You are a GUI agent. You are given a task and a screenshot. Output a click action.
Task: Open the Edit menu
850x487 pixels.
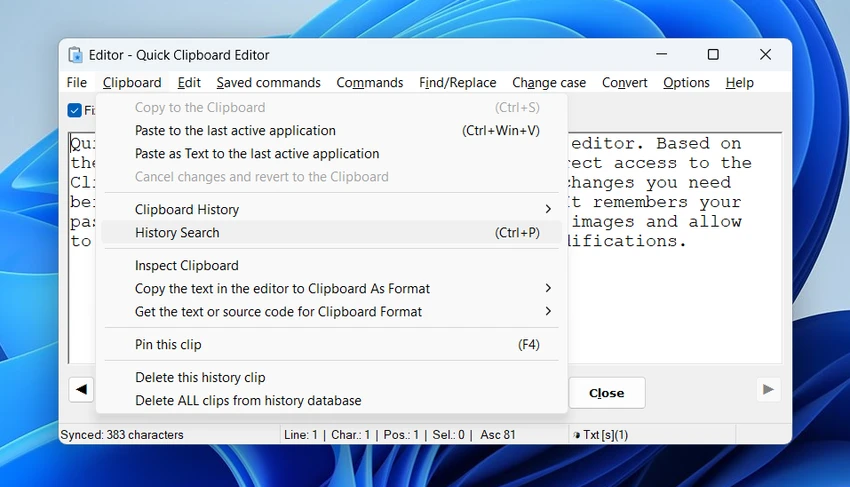[x=189, y=82]
